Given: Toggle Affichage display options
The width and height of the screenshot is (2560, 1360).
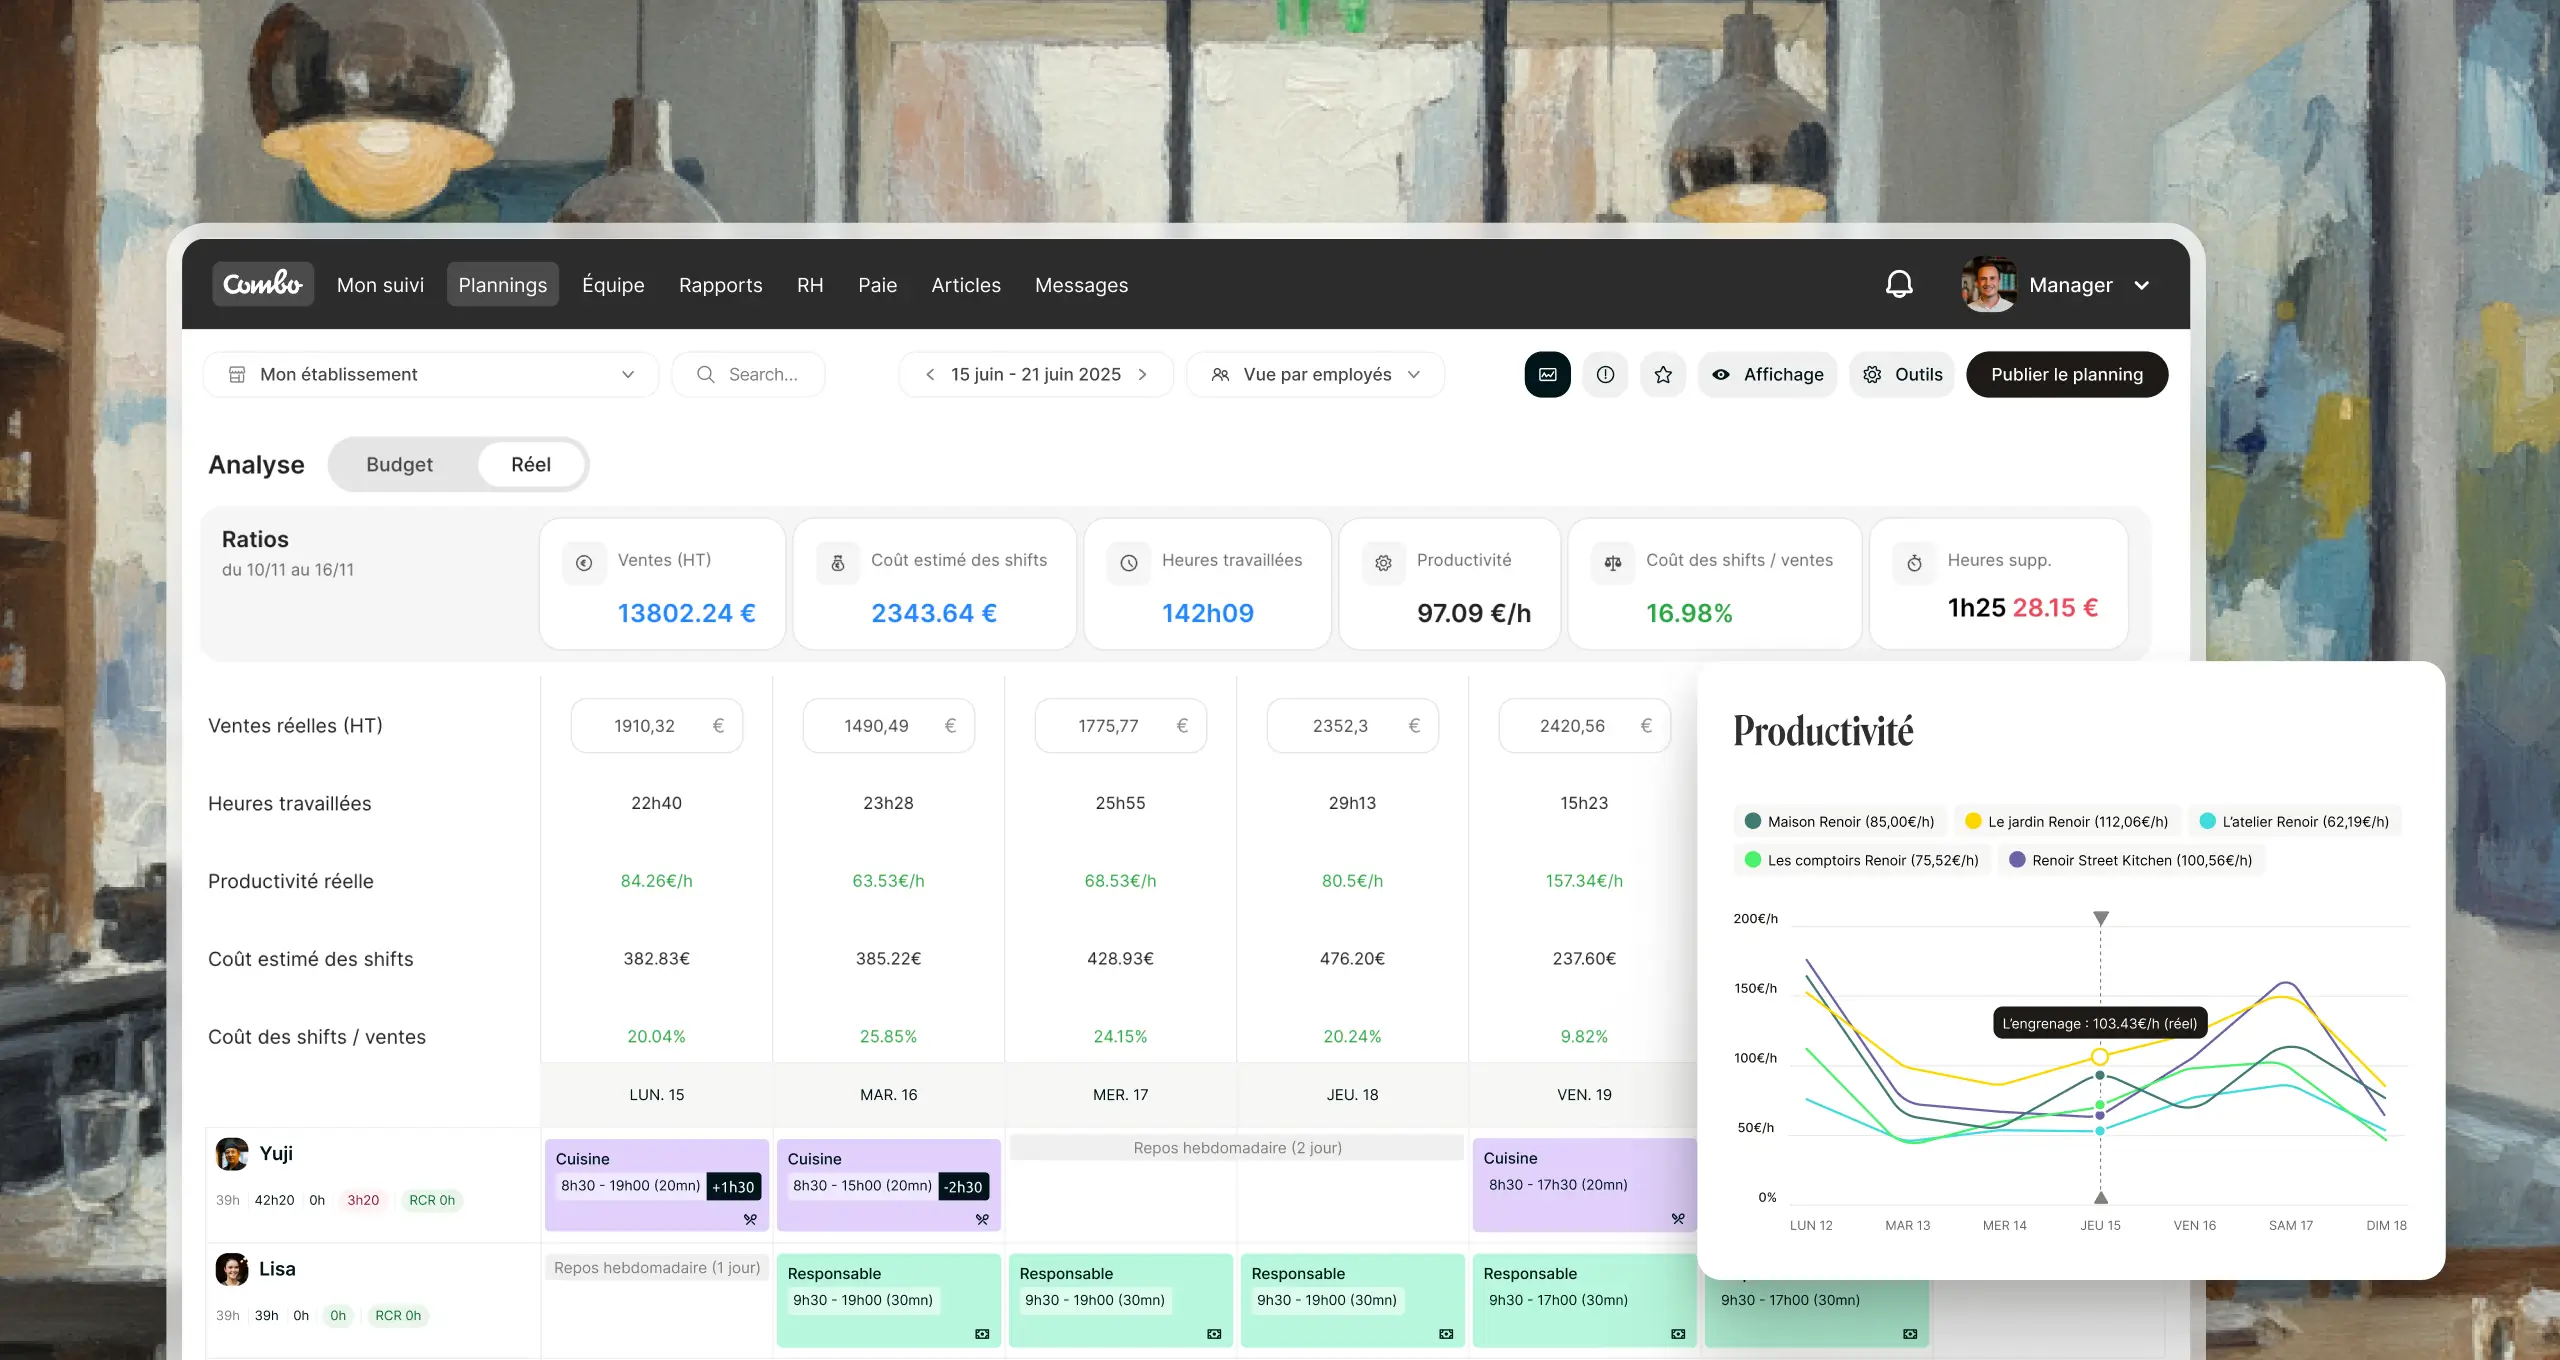Looking at the screenshot, I should pyautogui.click(x=1767, y=374).
